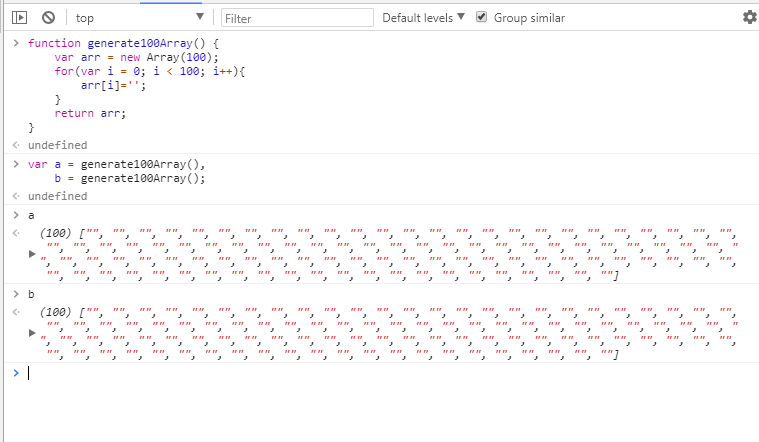
Task: Expand the array output for a
Action: [x=33, y=253]
